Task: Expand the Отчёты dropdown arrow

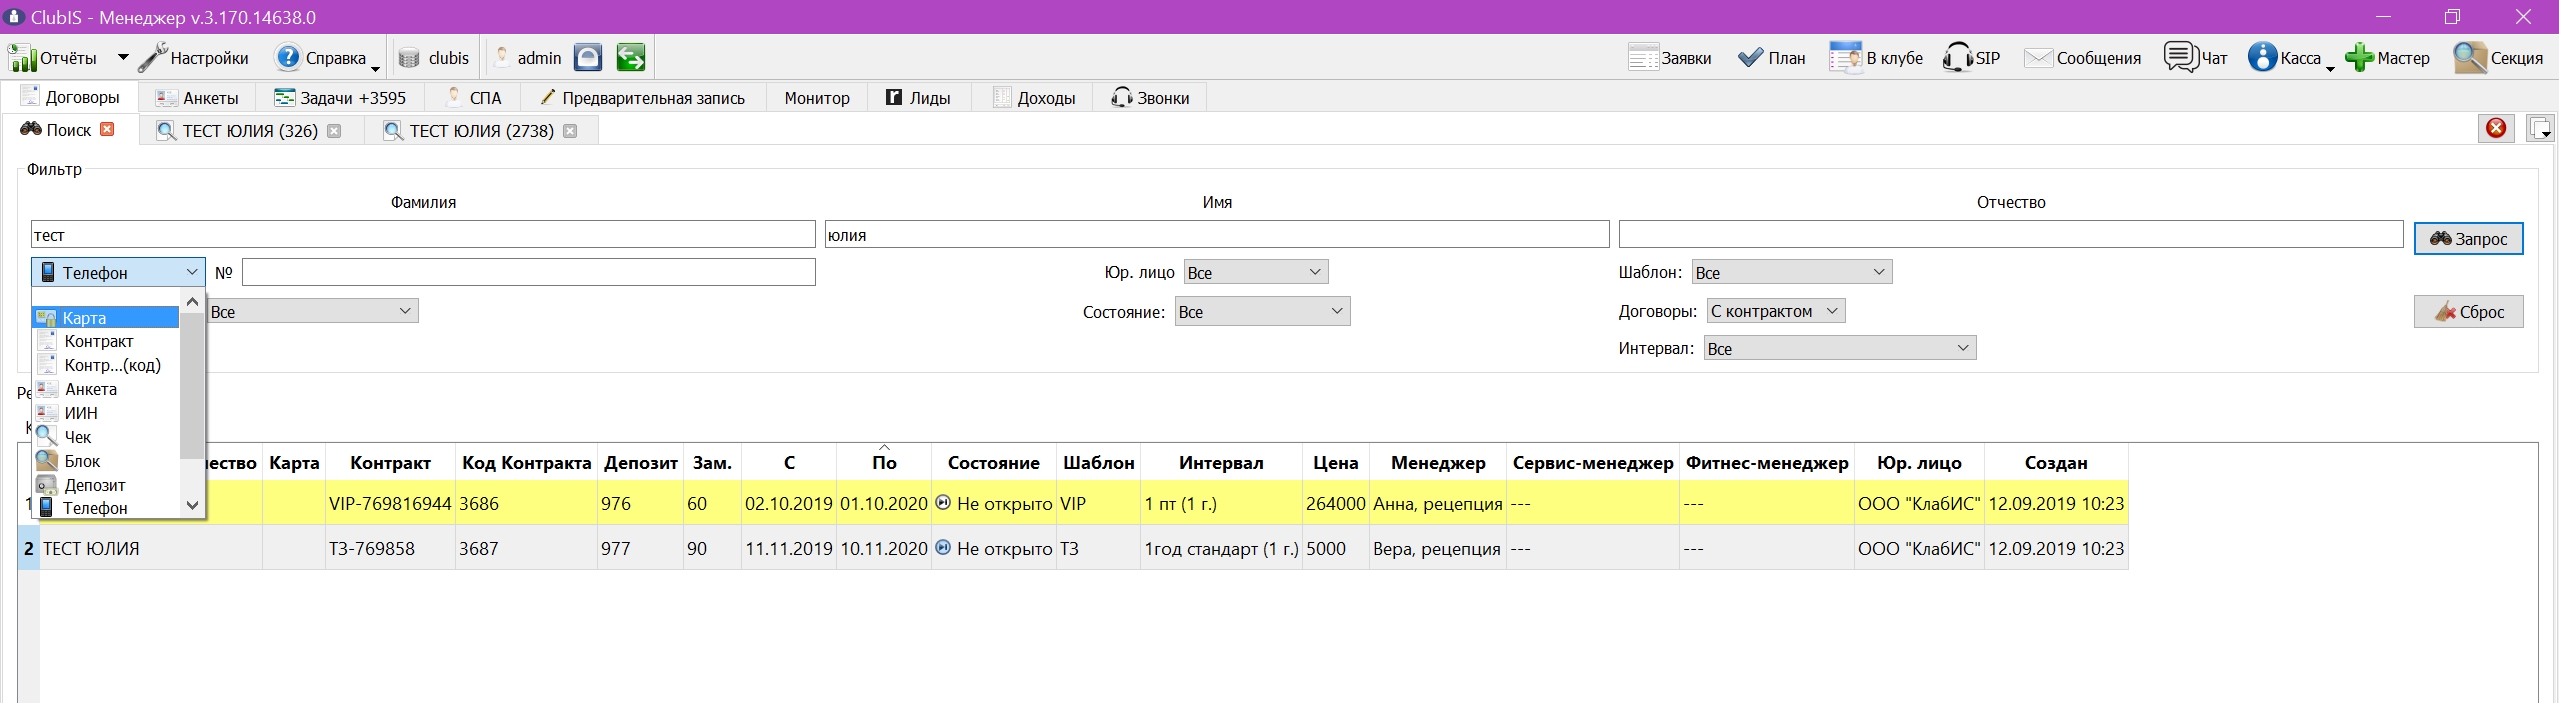Action: pos(123,58)
